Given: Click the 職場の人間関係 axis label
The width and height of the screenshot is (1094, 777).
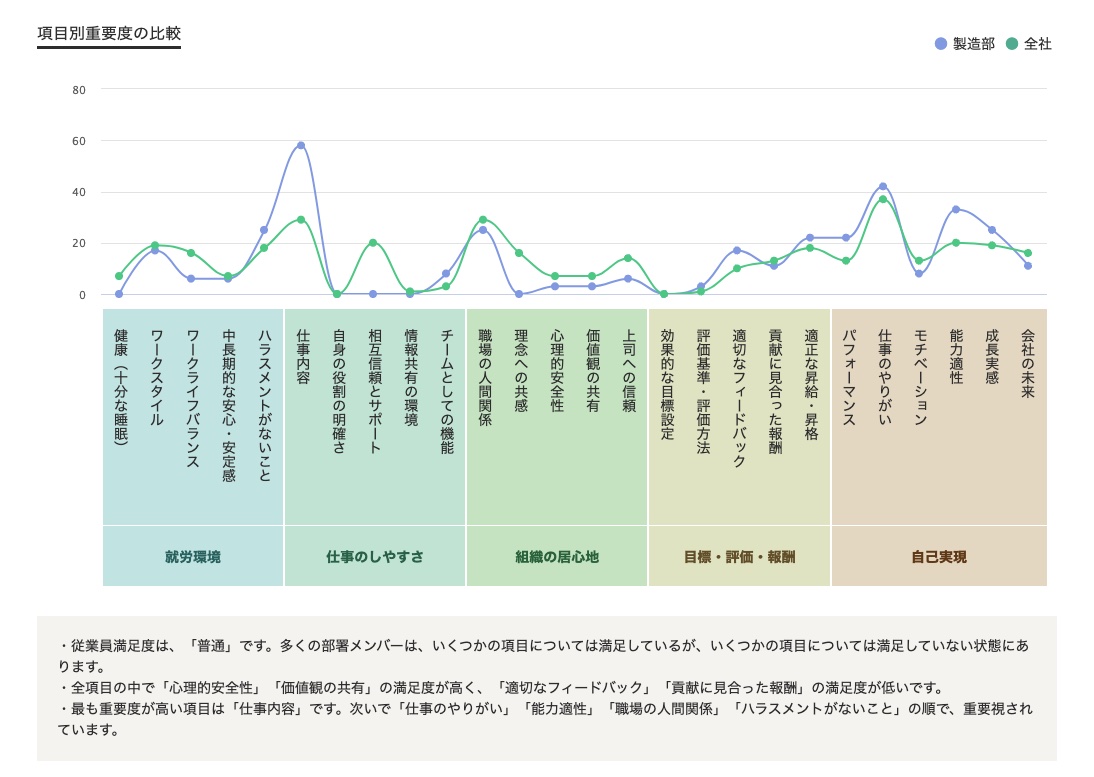Looking at the screenshot, I should [485, 377].
